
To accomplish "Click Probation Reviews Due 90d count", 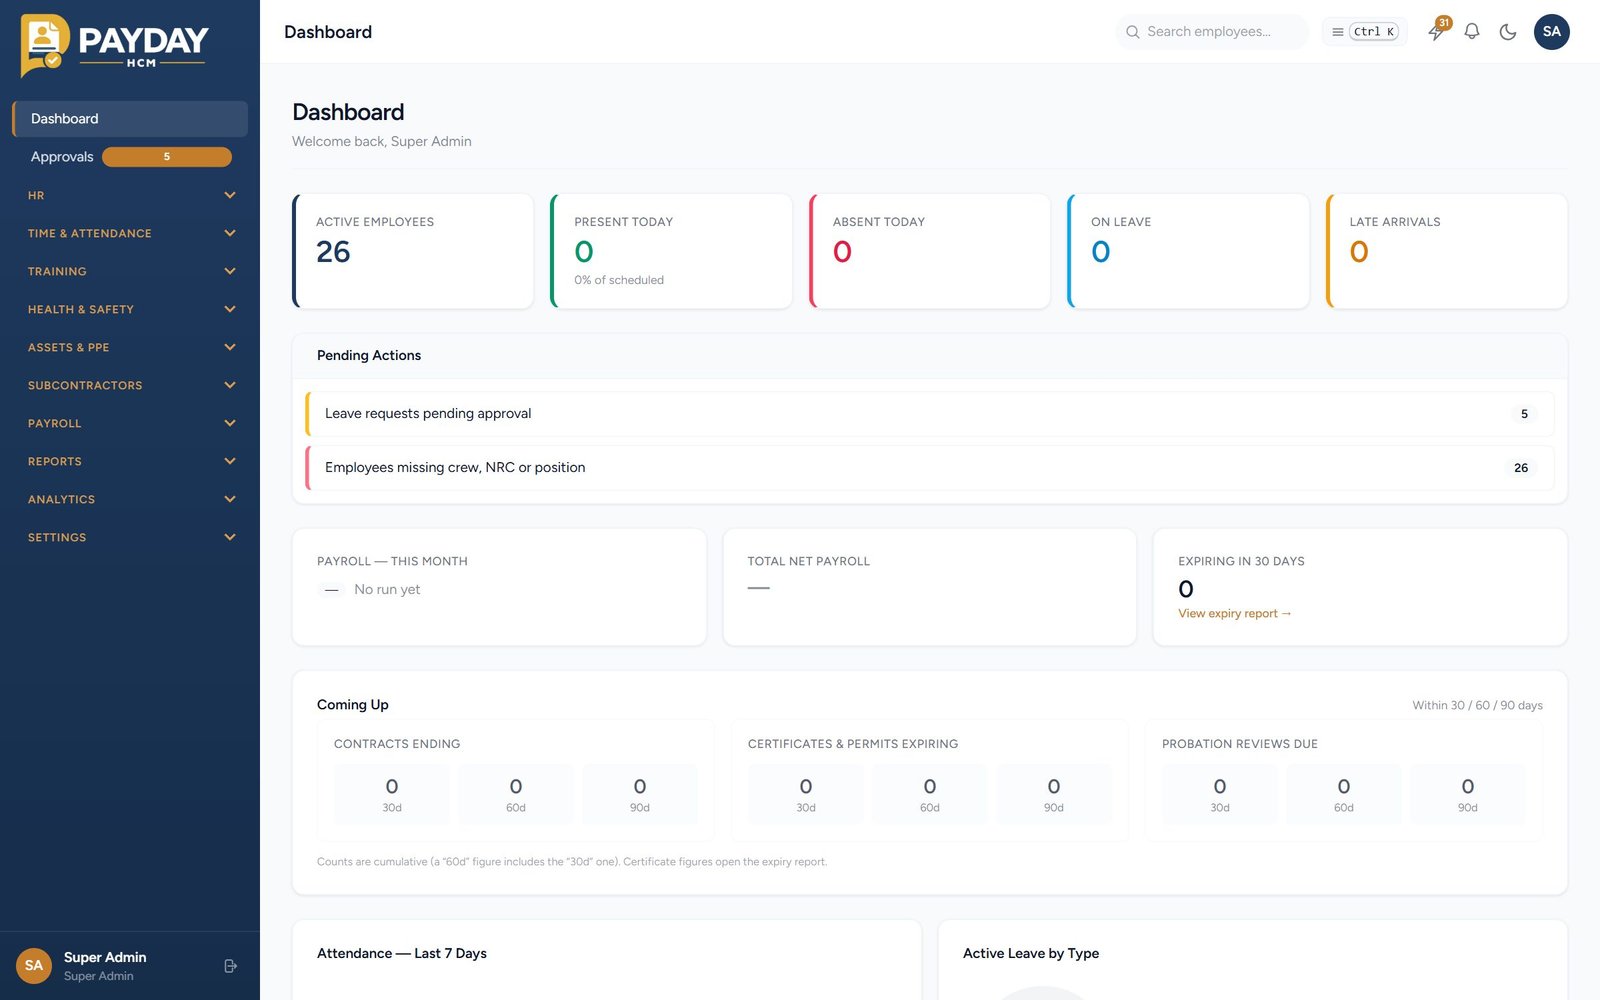I will tap(1468, 794).
